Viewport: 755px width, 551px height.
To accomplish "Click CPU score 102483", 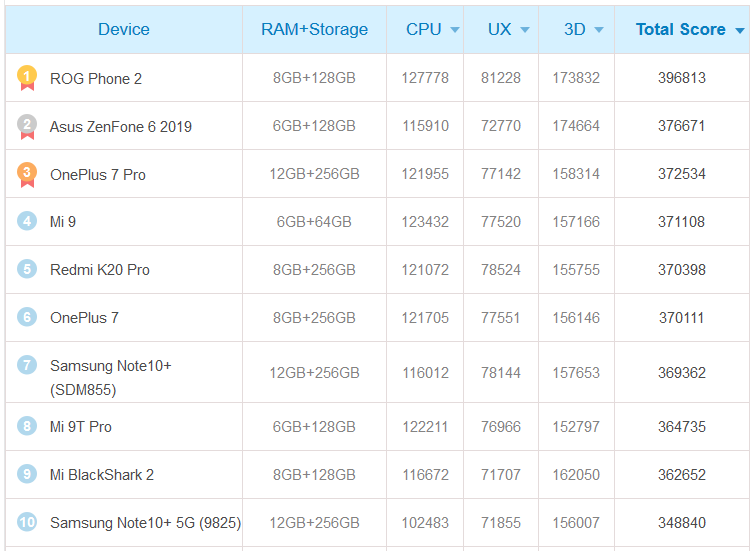I will tap(425, 523).
